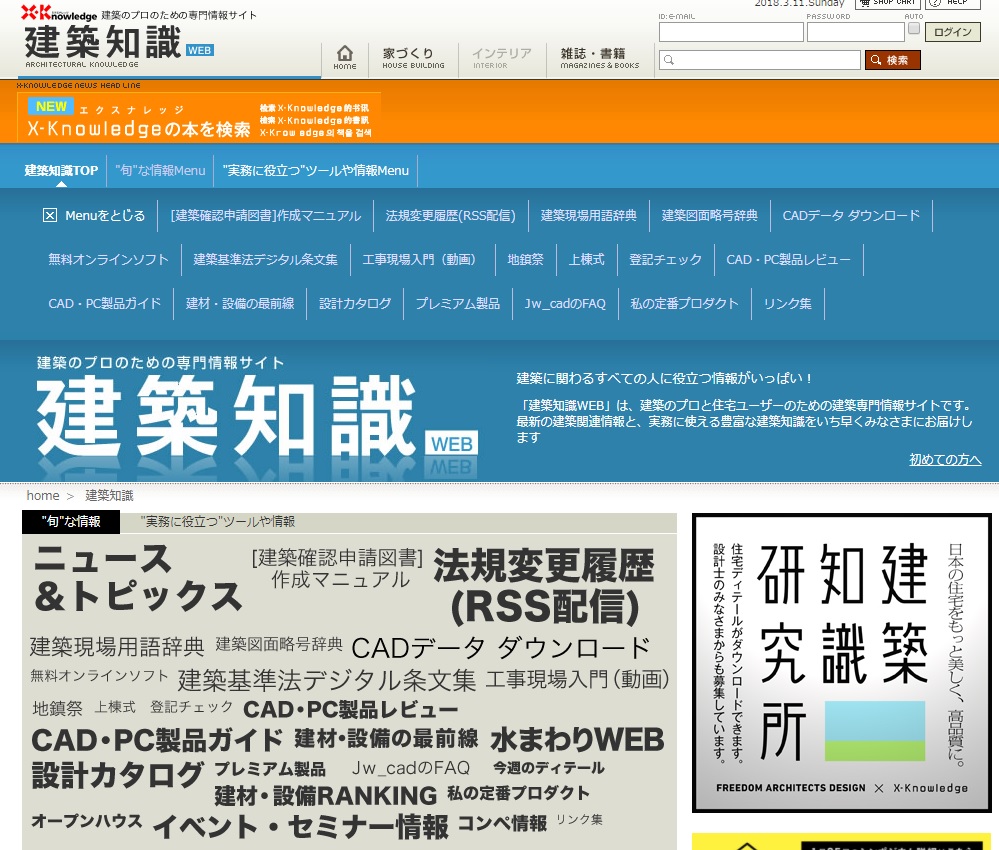Select the "実務に役立つ"ツールや情報Menu tab
The width and height of the screenshot is (999, 850).
coord(315,171)
